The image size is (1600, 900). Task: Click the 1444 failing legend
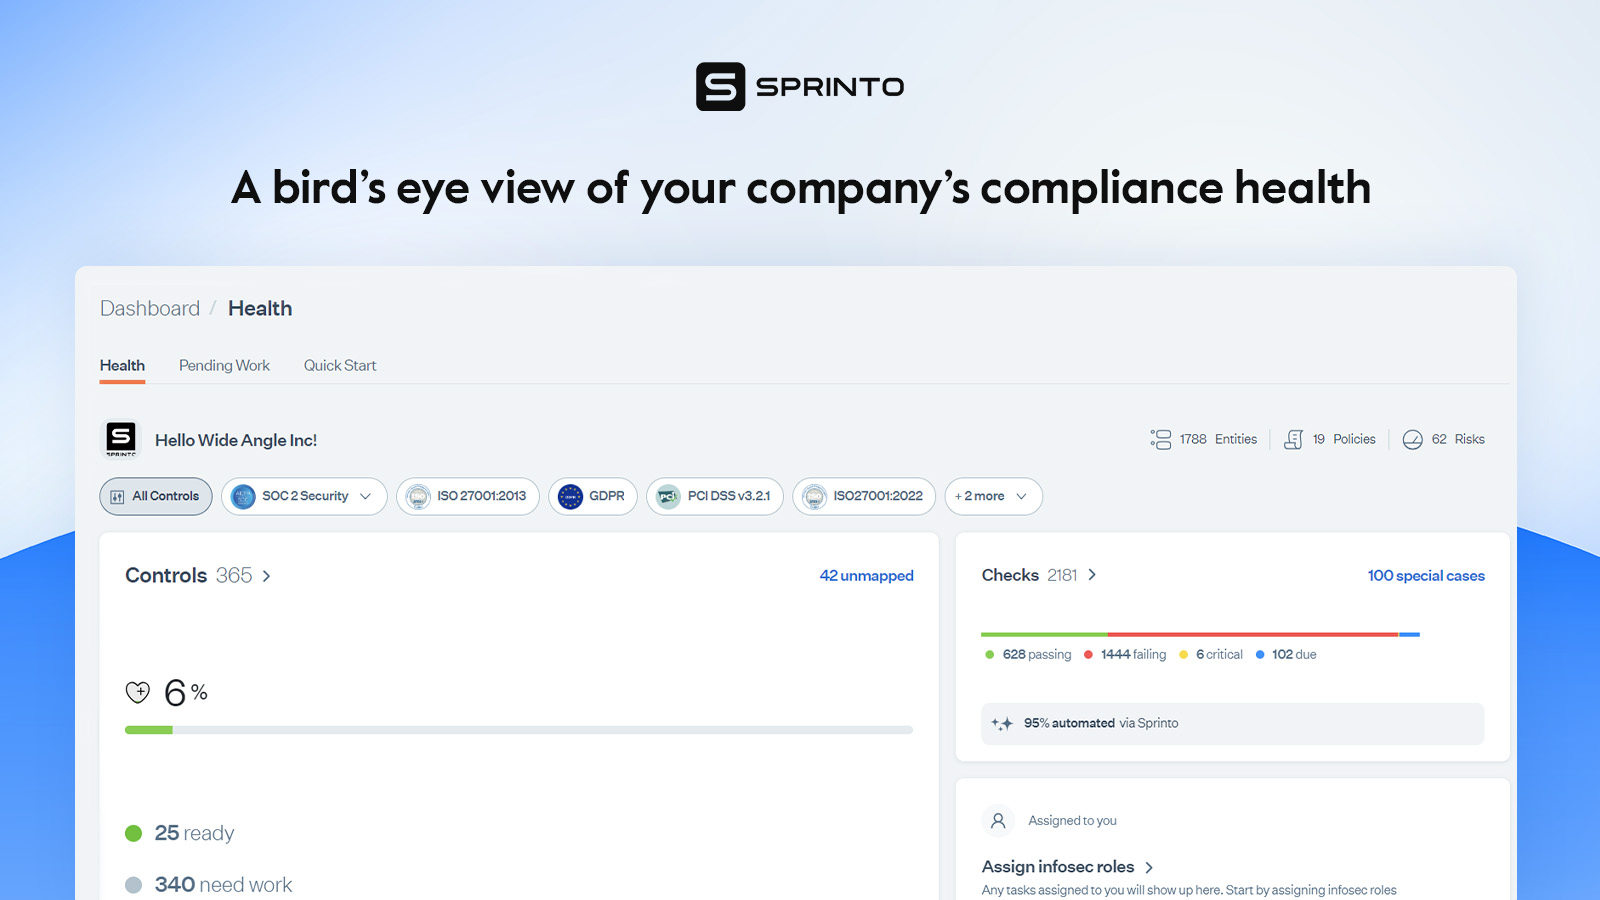tap(1125, 655)
